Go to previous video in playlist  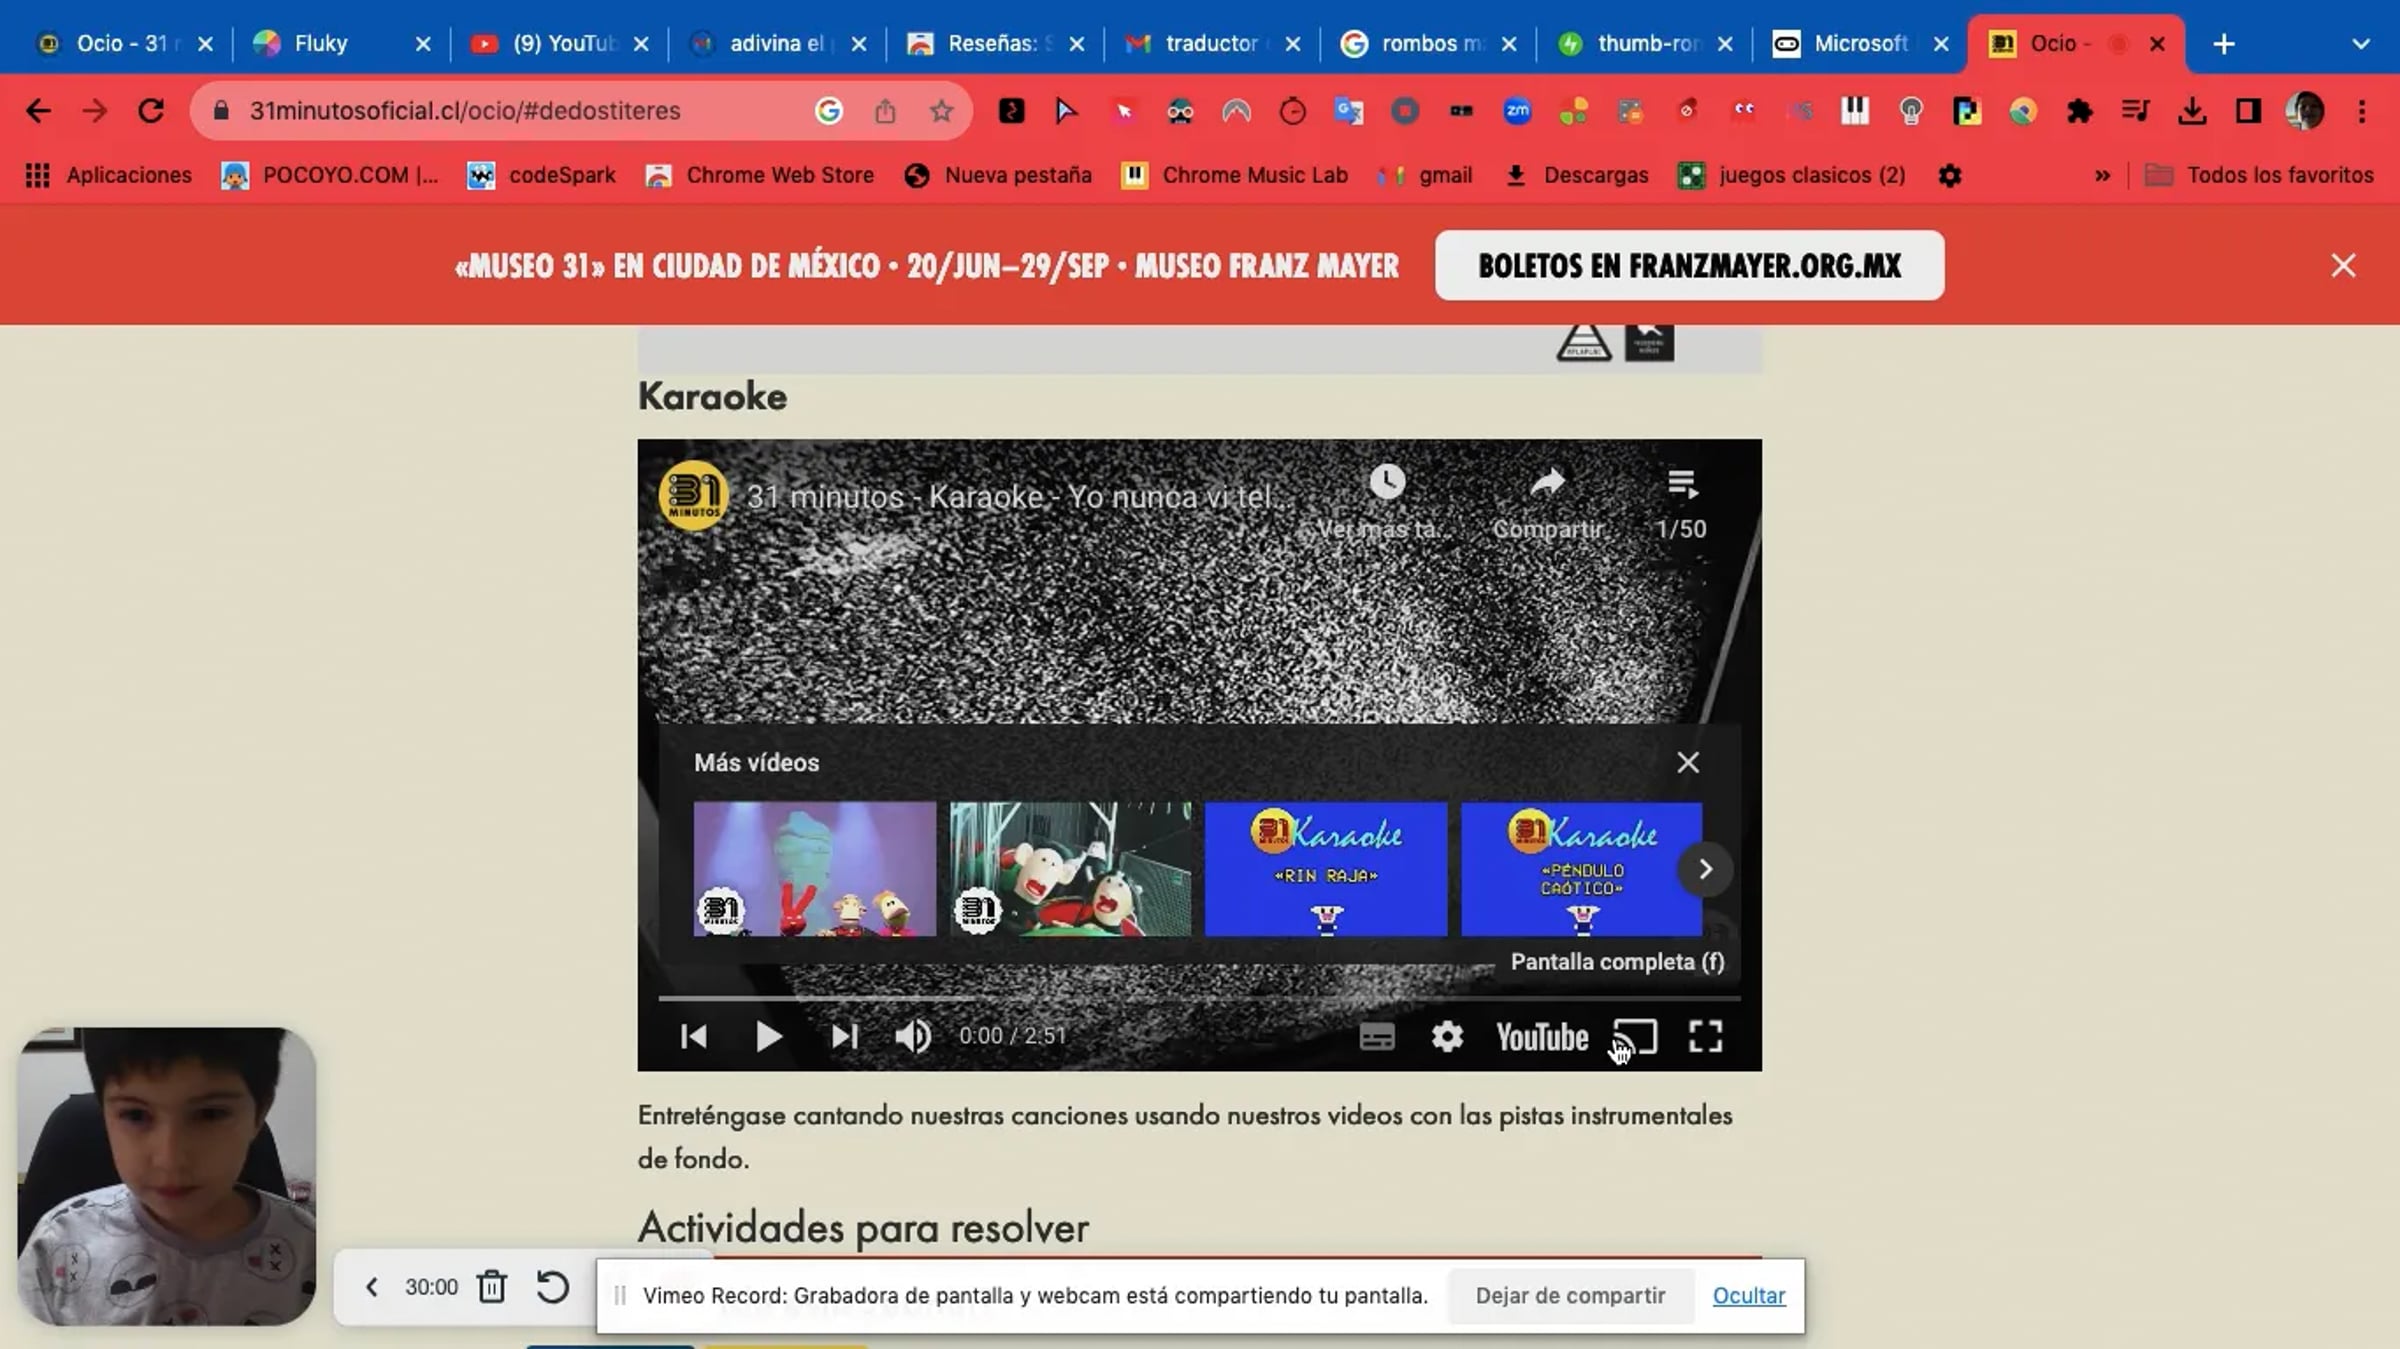coord(693,1036)
